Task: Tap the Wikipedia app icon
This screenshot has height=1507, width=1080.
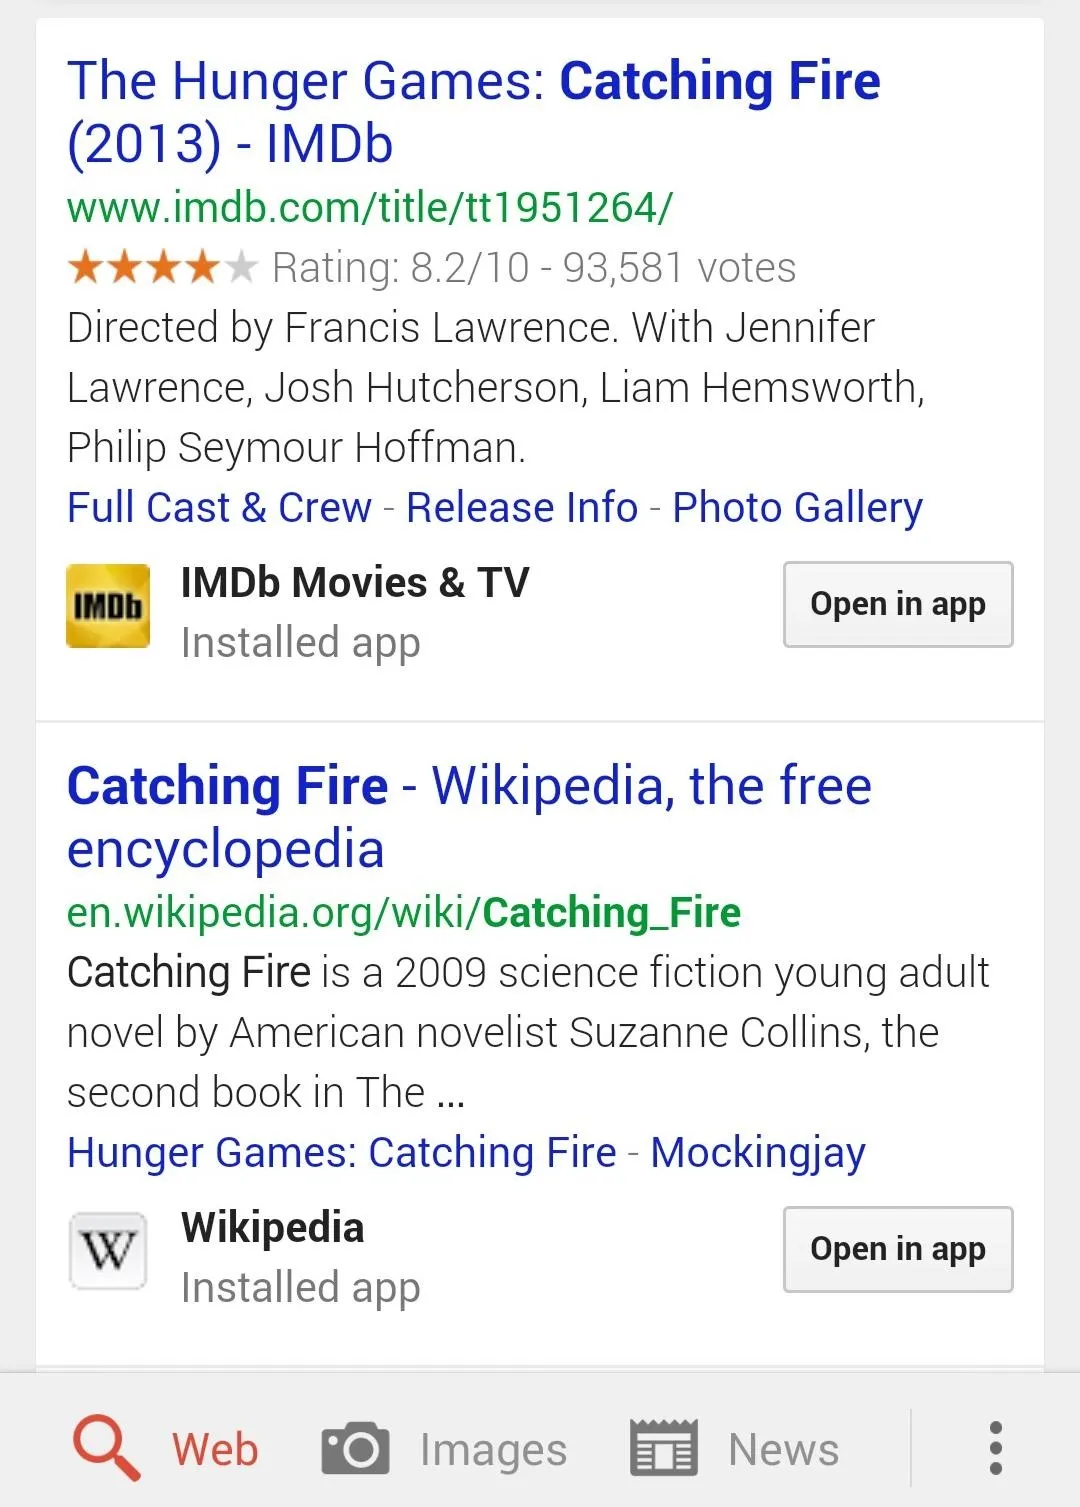Action: pyautogui.click(x=108, y=1250)
